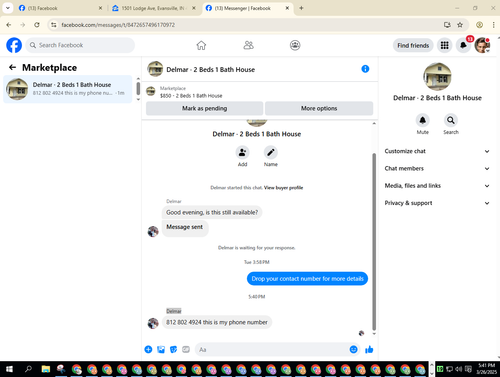Open View buyer profile link
Screen dimensions: 500x377
283,188
